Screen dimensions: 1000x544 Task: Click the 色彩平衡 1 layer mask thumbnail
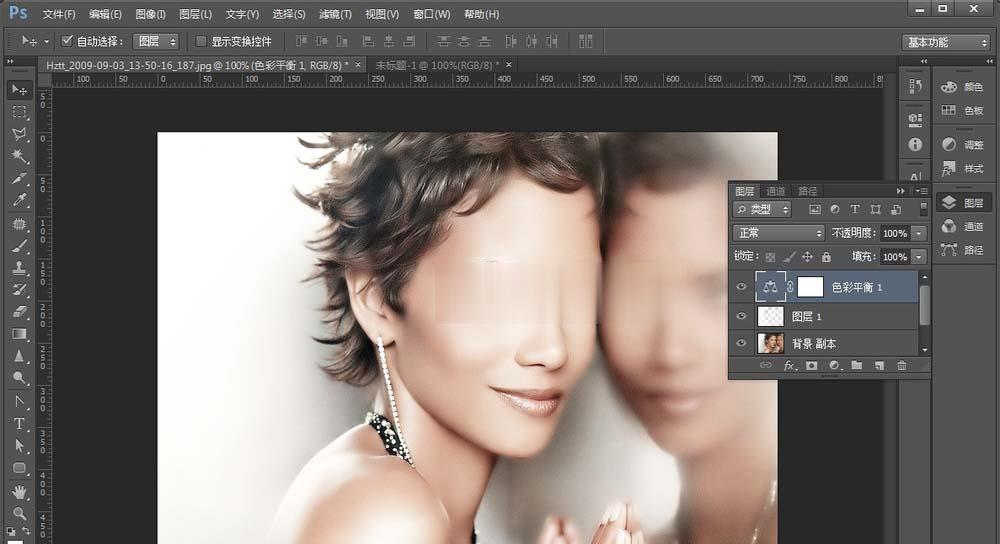tap(811, 287)
